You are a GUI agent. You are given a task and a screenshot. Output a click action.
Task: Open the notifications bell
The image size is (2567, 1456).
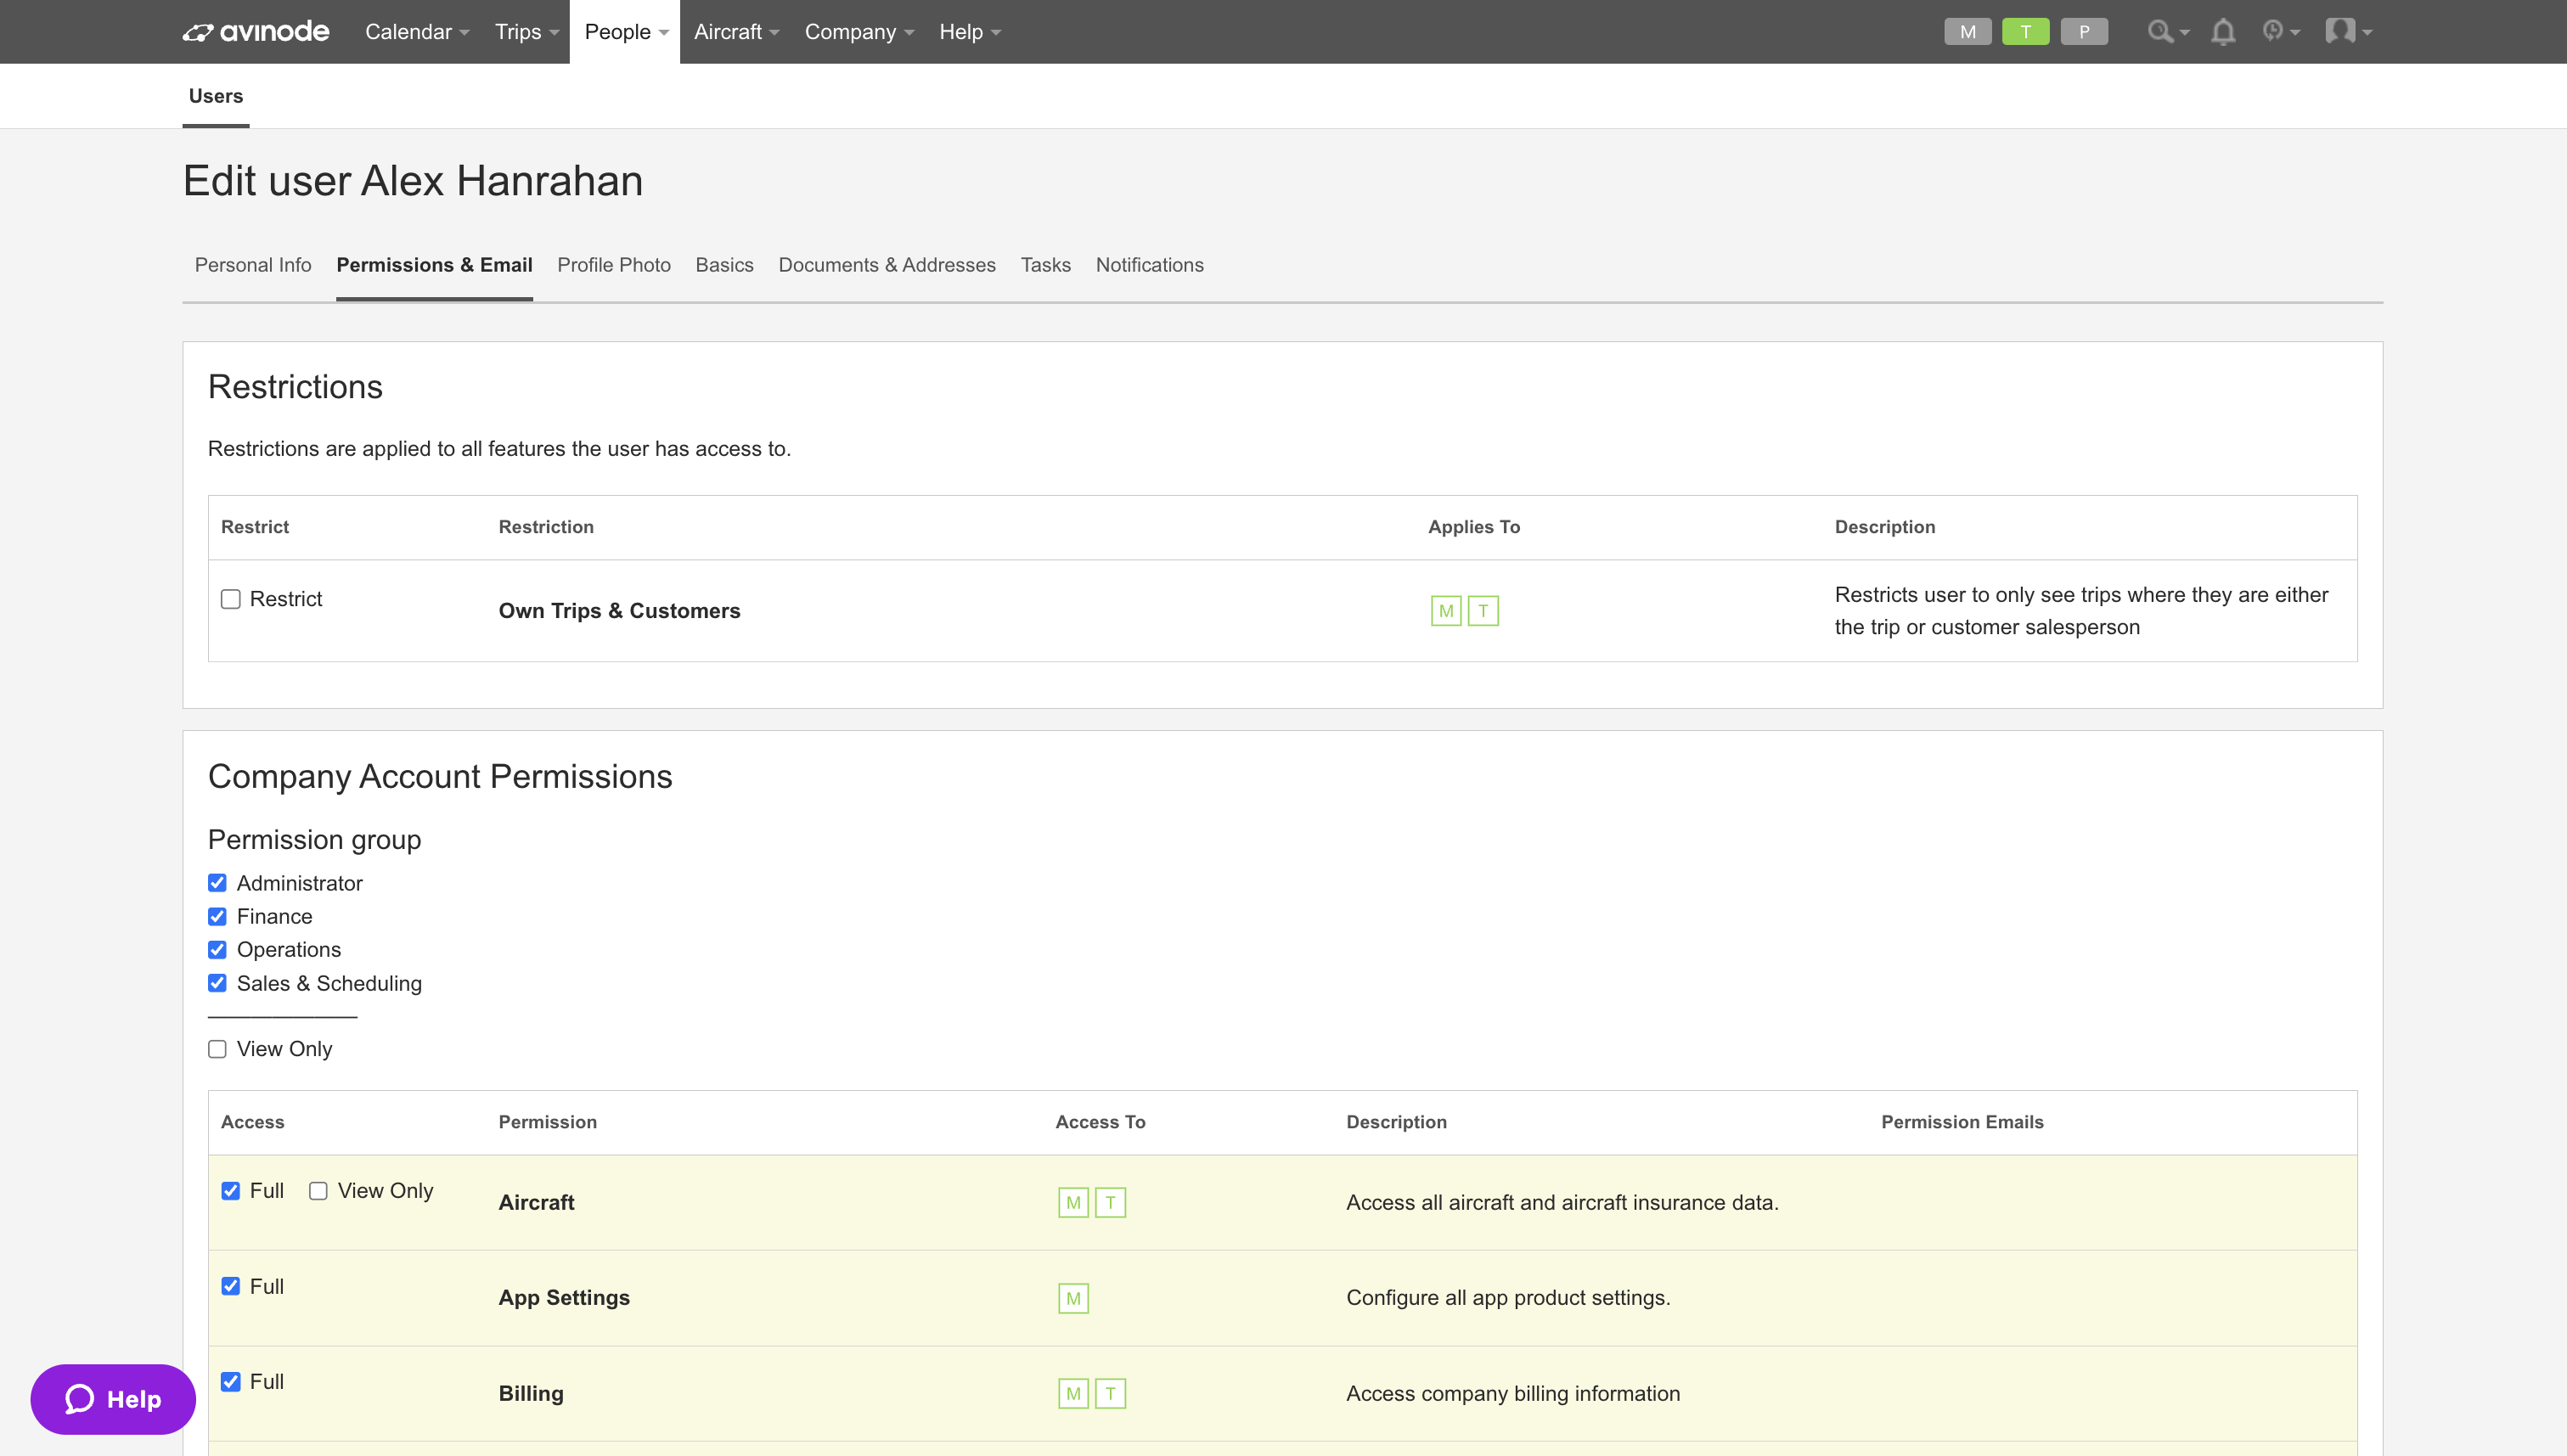coord(2223,32)
